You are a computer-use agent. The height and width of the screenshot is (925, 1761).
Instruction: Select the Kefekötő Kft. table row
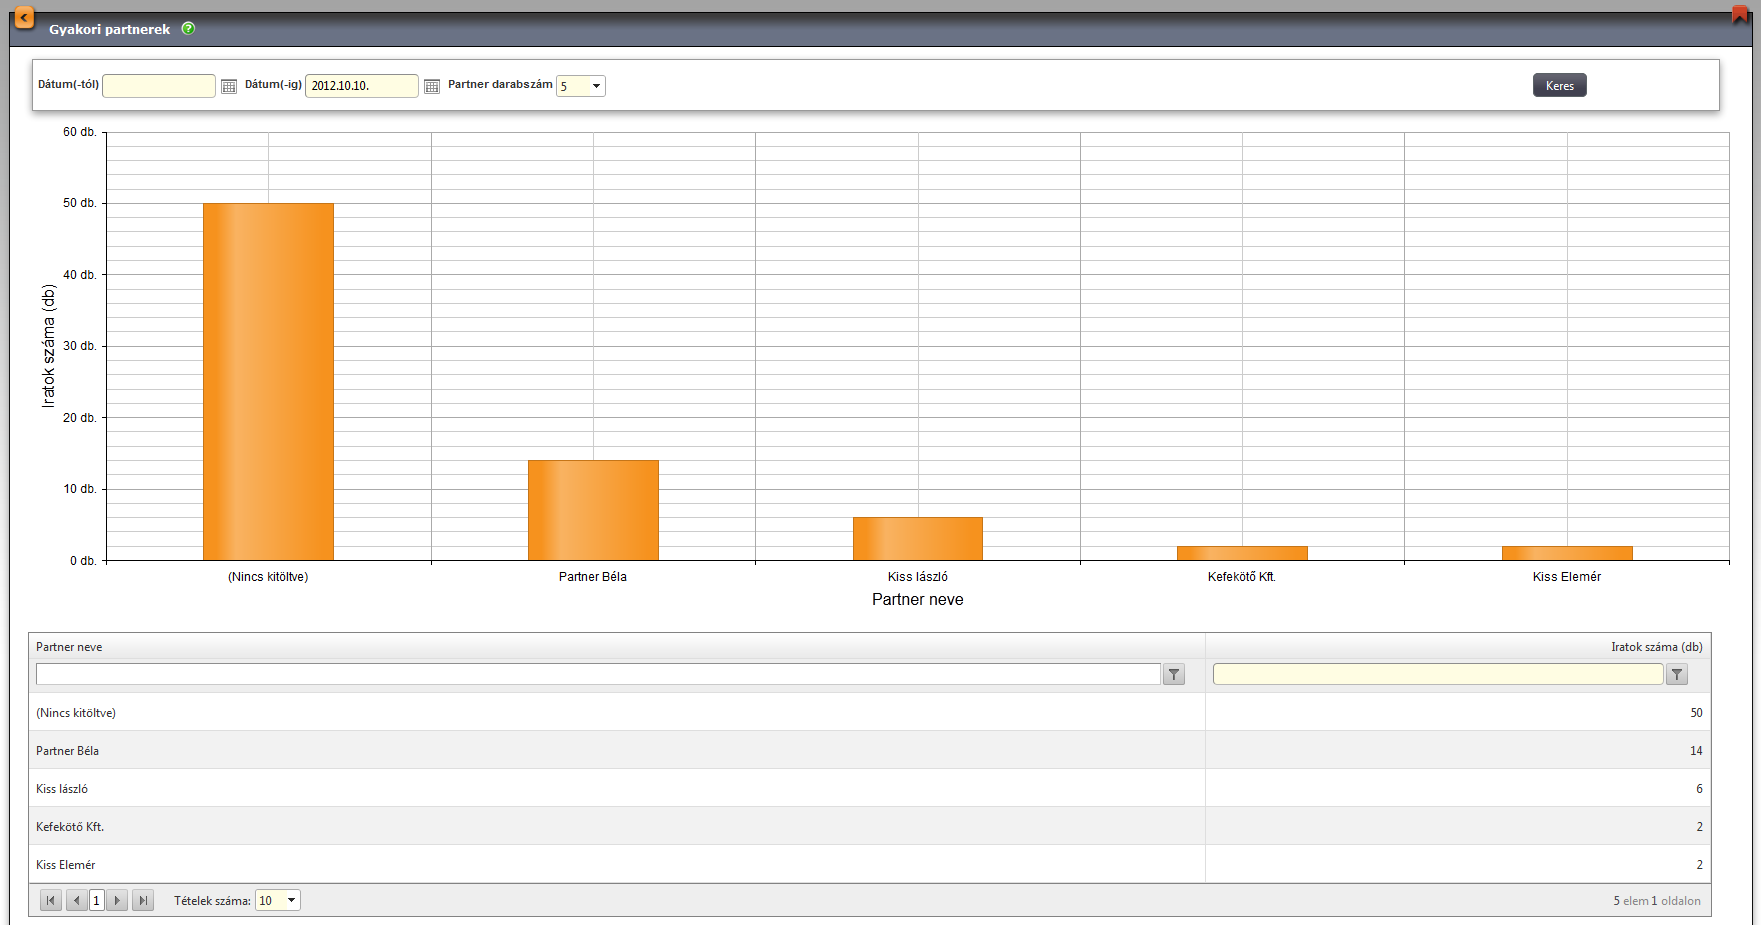pyautogui.click(x=869, y=827)
